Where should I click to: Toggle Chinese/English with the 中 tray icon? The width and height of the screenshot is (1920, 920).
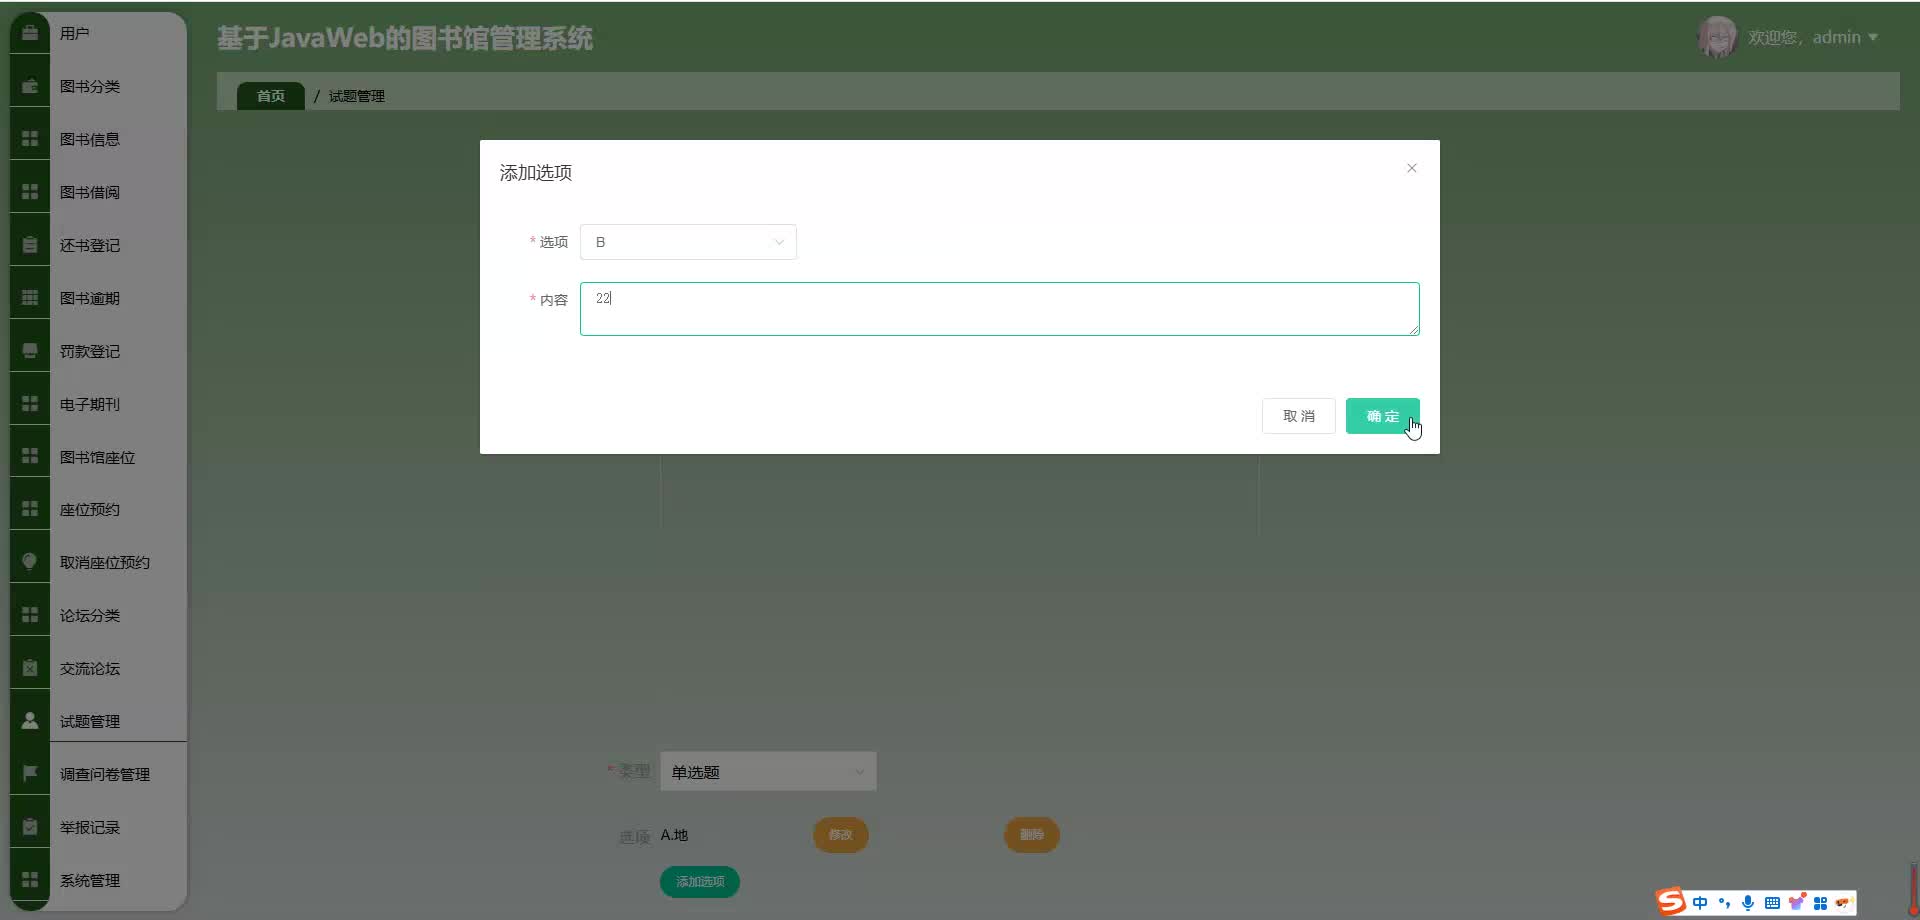point(1700,901)
